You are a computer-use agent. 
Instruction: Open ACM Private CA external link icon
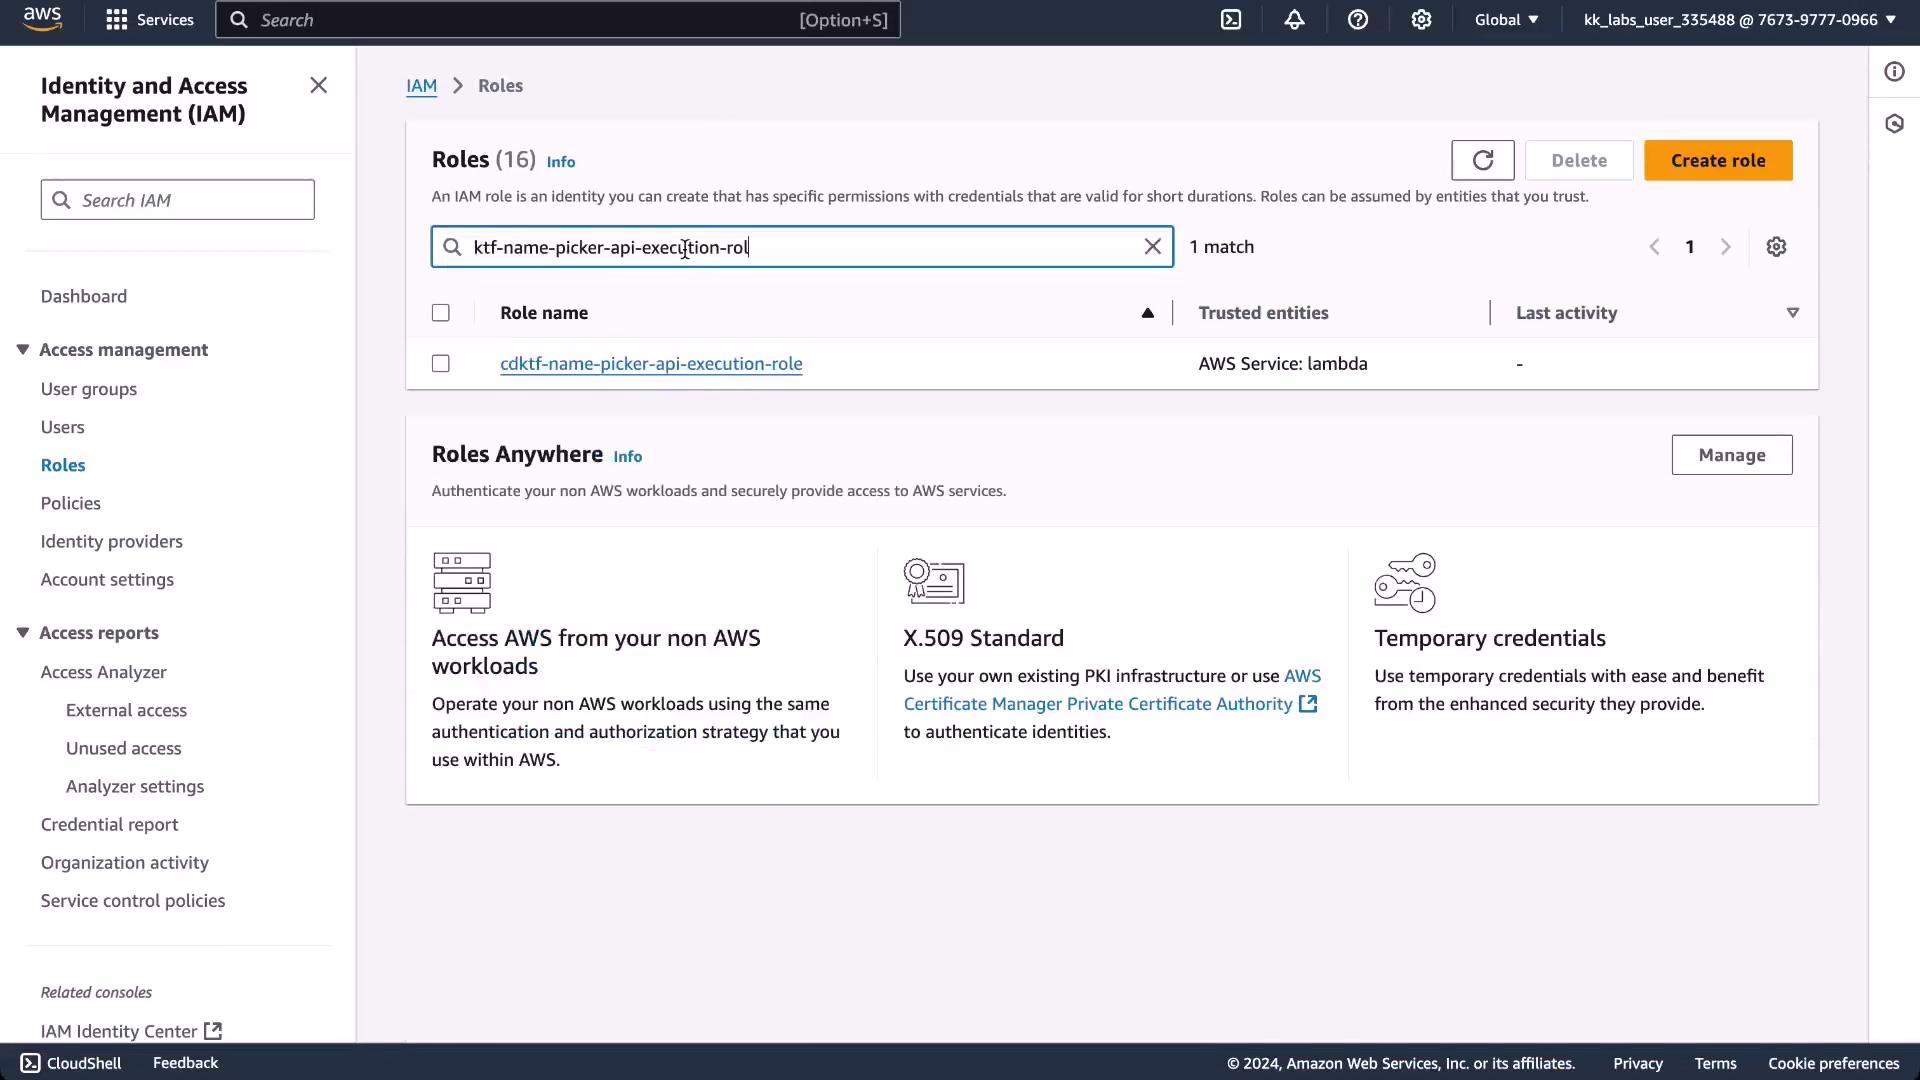1308,704
